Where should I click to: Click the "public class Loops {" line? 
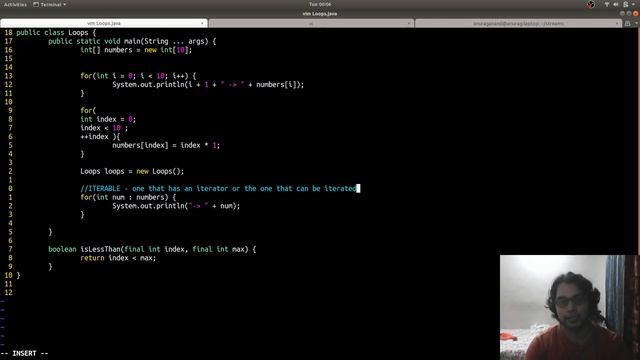point(56,33)
